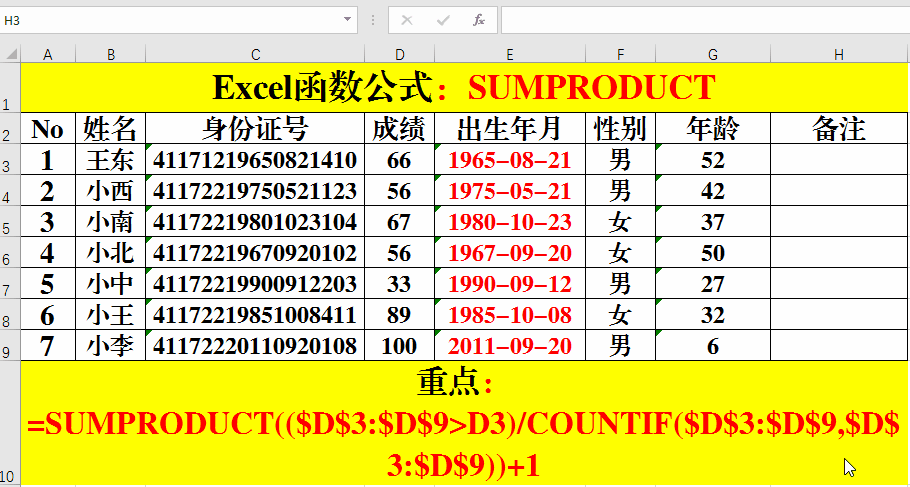Select the name cell '王东'
Screen dimensions: 910x487
coord(110,159)
